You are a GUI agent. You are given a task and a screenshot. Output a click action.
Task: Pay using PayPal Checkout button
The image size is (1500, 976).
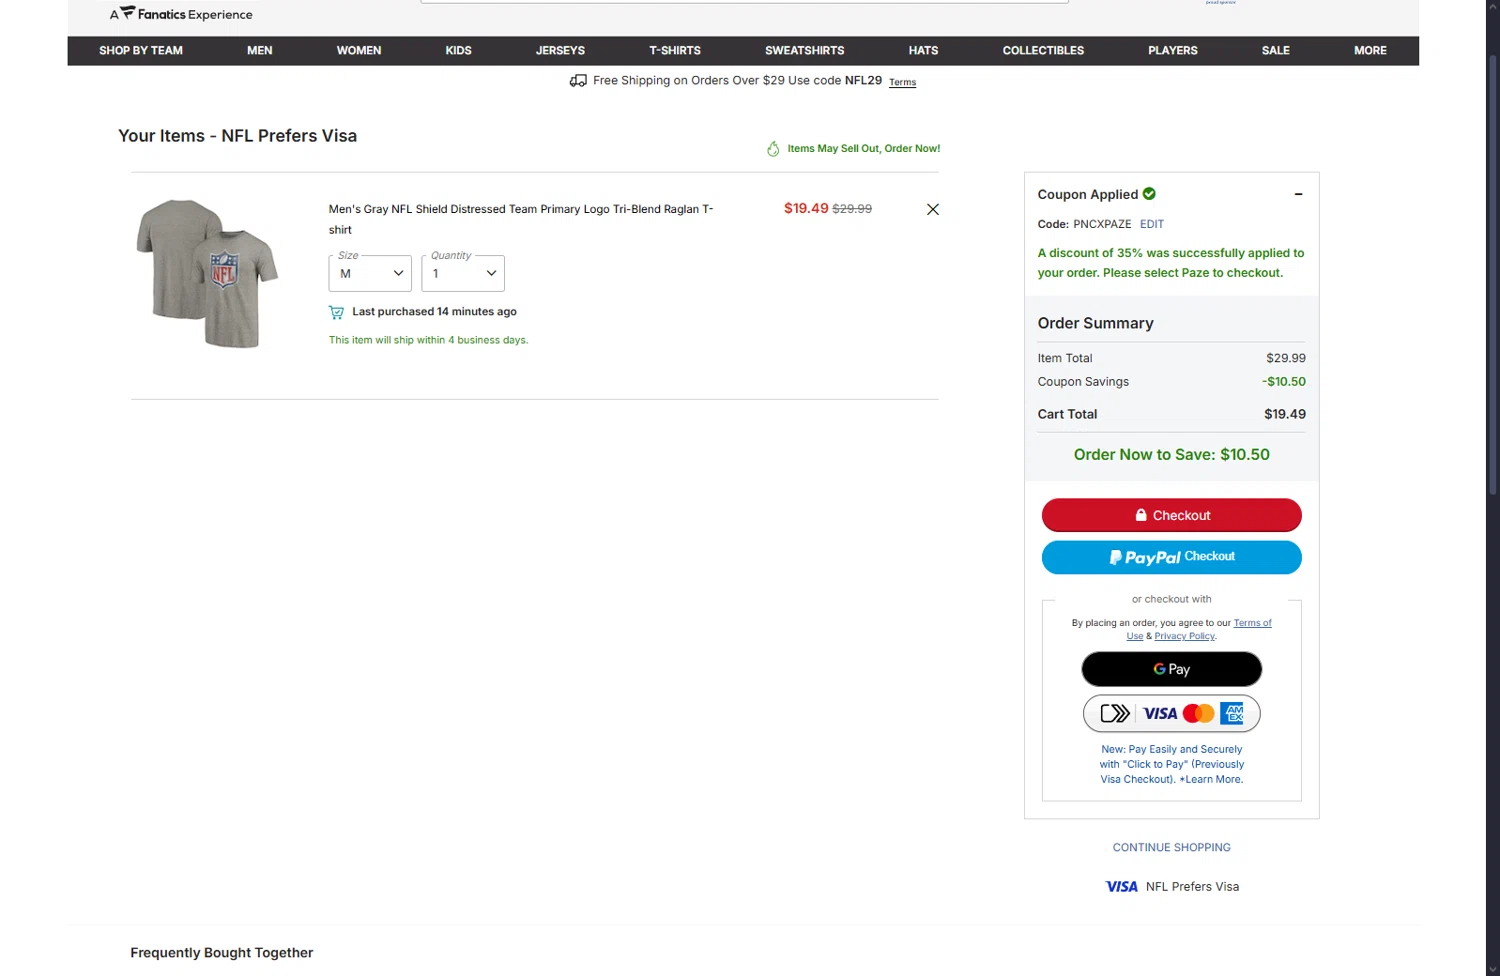tap(1171, 557)
